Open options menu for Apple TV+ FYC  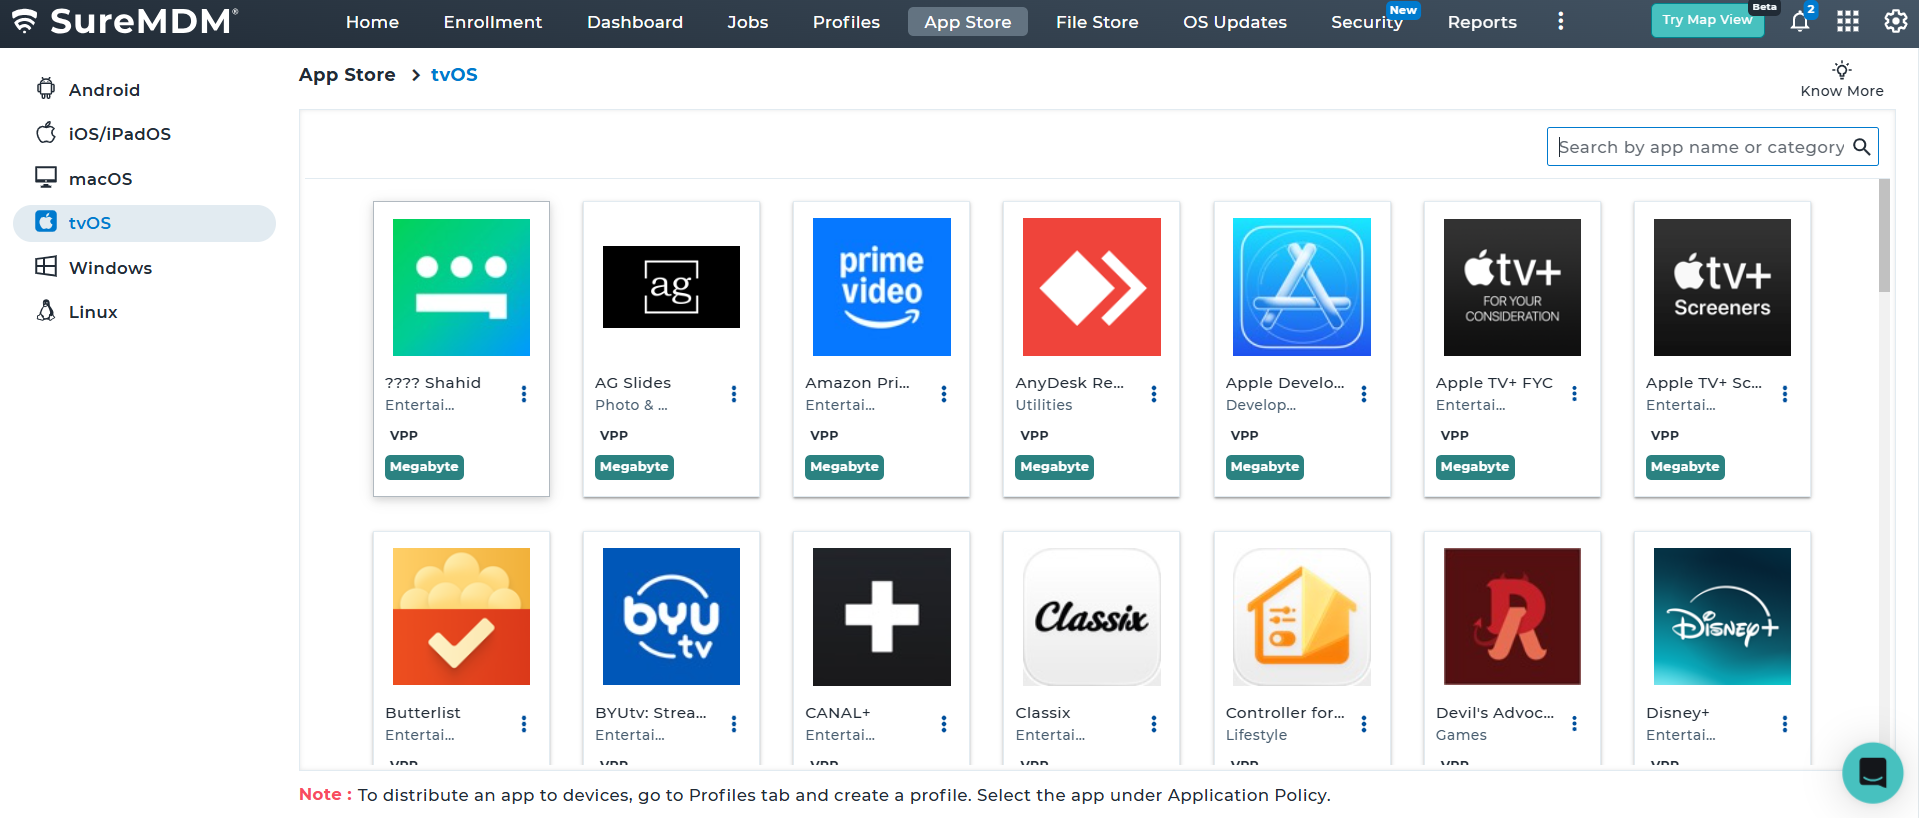click(1574, 394)
